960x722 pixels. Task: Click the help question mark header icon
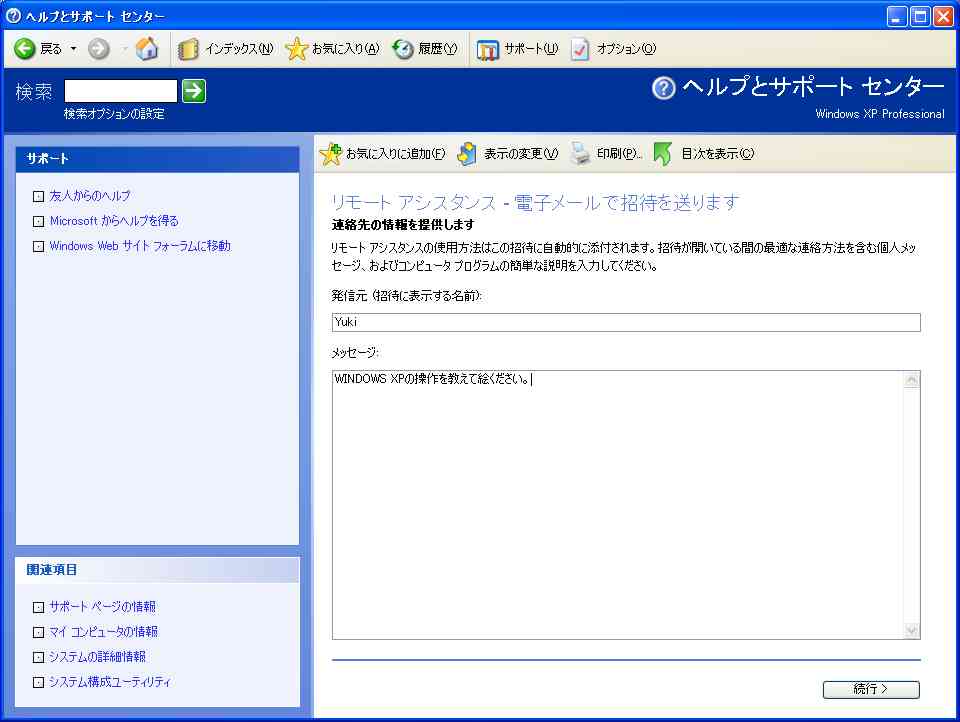(x=664, y=88)
